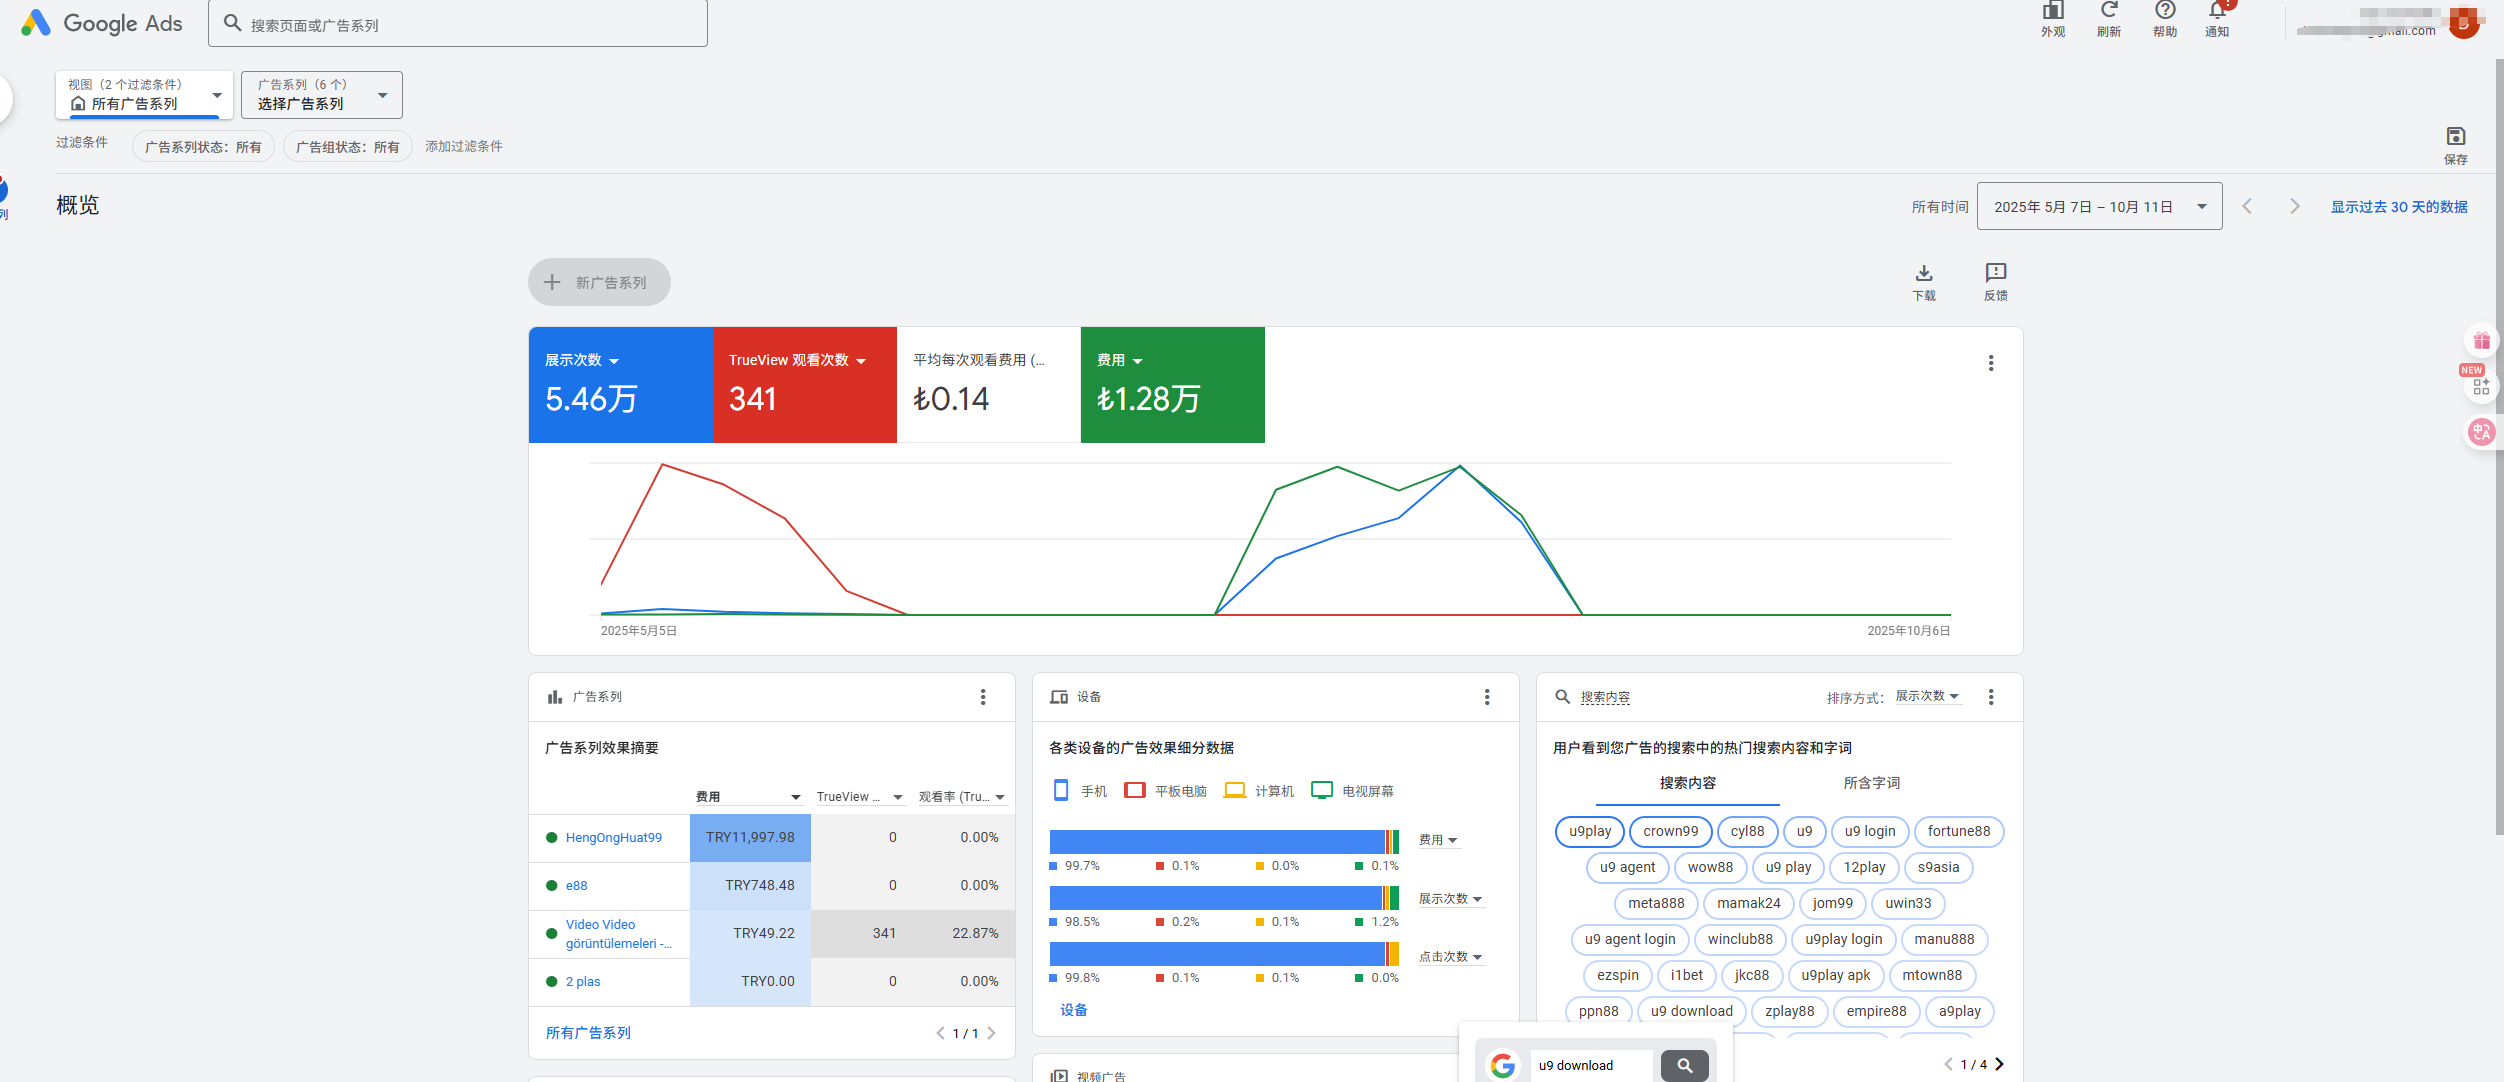Click the Refresh icon in header

(2109, 11)
